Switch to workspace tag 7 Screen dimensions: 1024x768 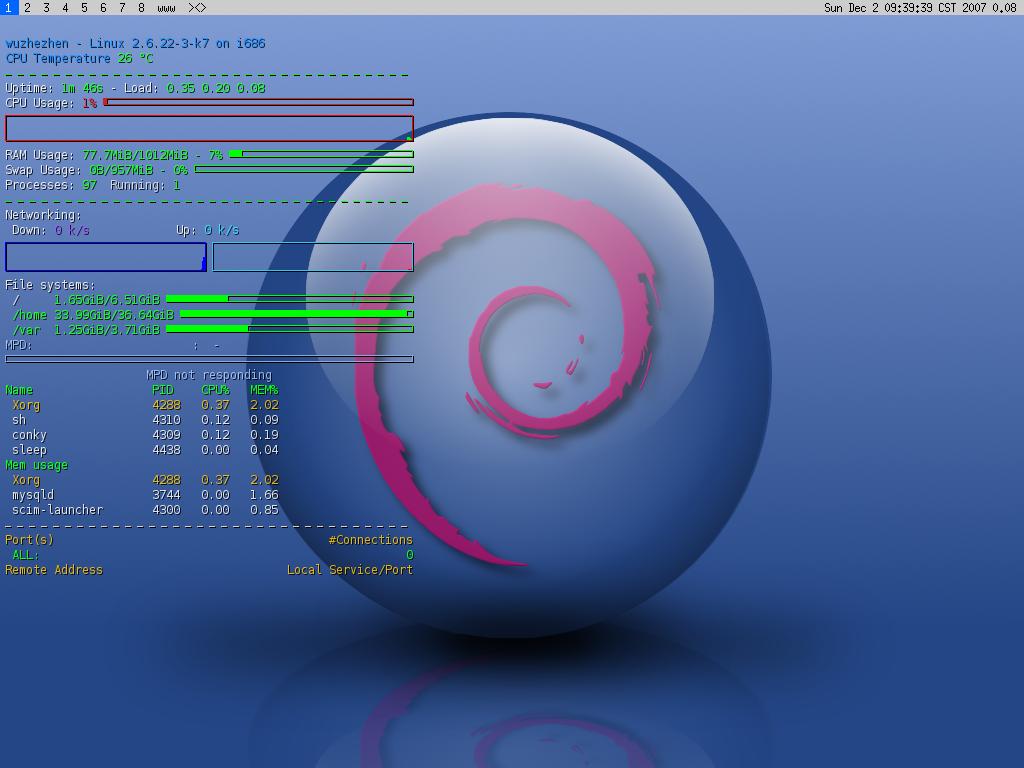coord(122,8)
